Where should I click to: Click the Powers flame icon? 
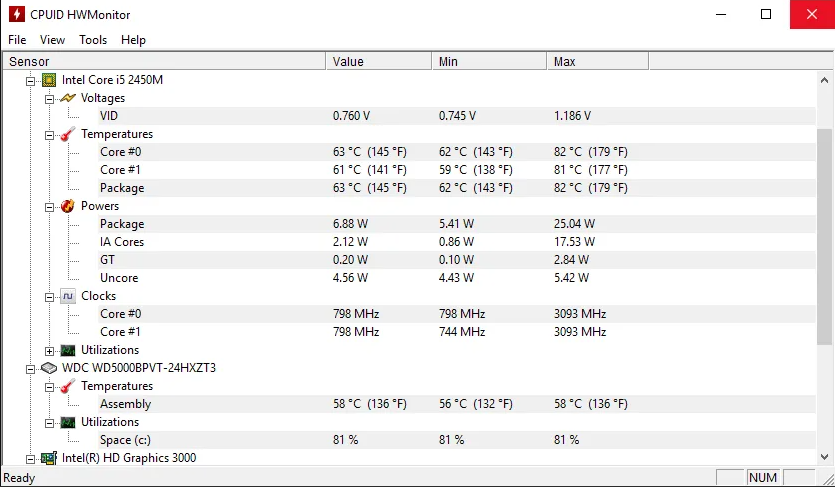coord(68,206)
